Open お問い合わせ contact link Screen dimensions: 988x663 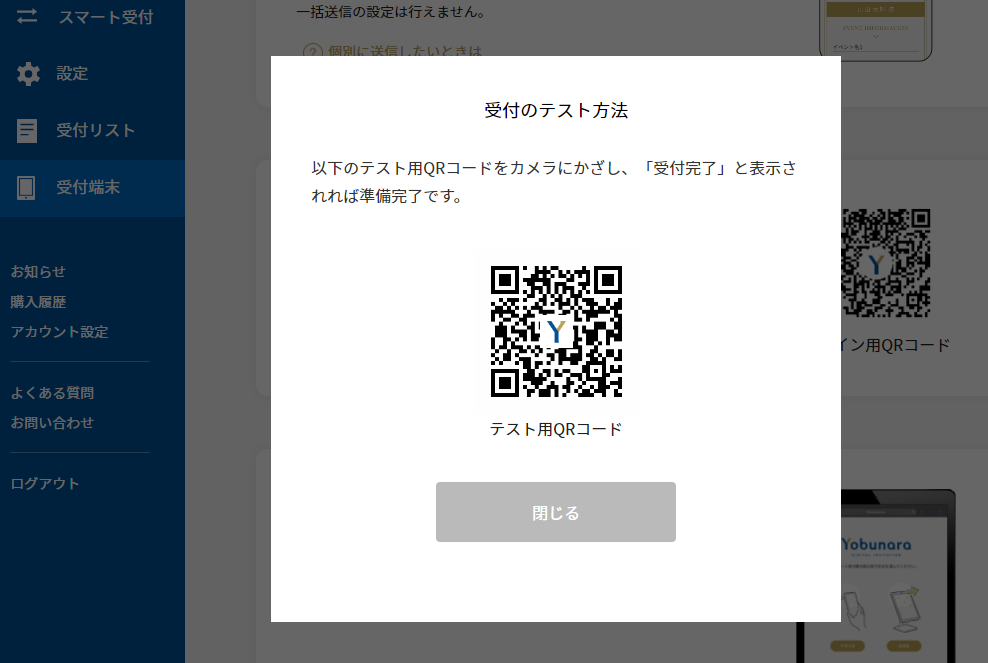pyautogui.click(x=52, y=423)
